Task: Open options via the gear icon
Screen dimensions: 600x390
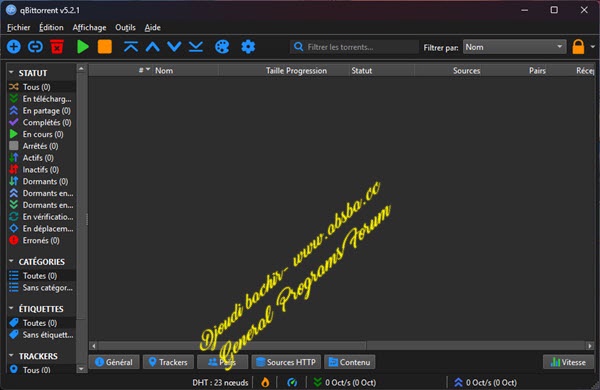Action: pyautogui.click(x=248, y=47)
